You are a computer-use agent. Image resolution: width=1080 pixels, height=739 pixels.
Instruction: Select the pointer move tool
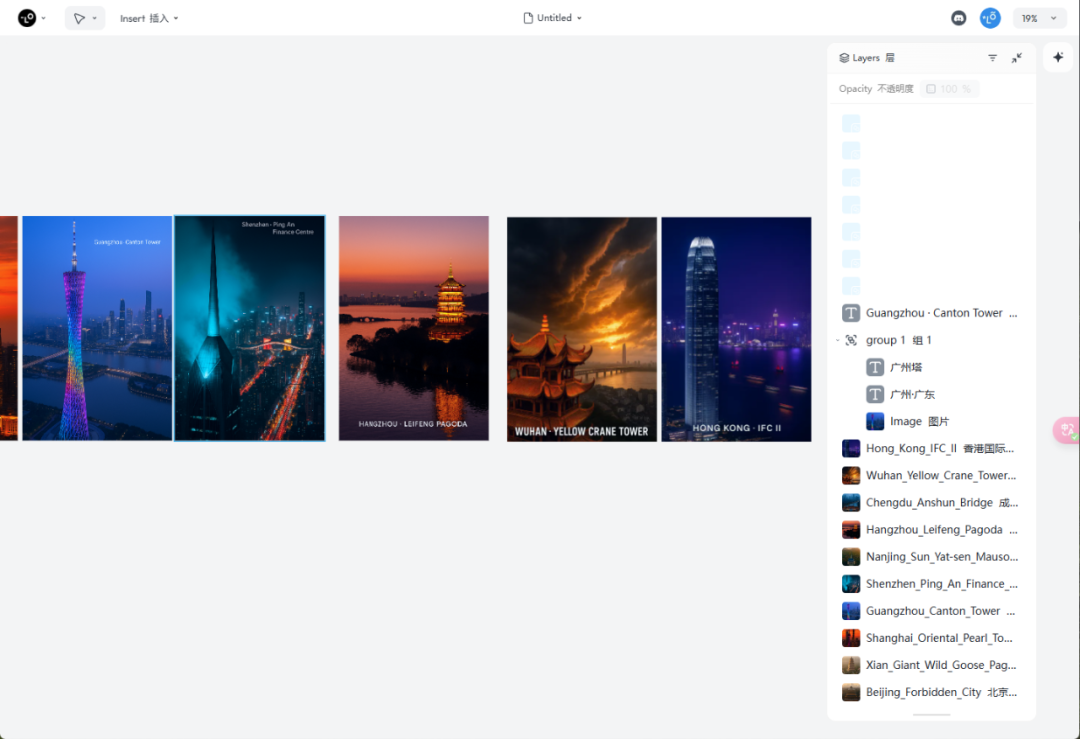(x=79, y=19)
